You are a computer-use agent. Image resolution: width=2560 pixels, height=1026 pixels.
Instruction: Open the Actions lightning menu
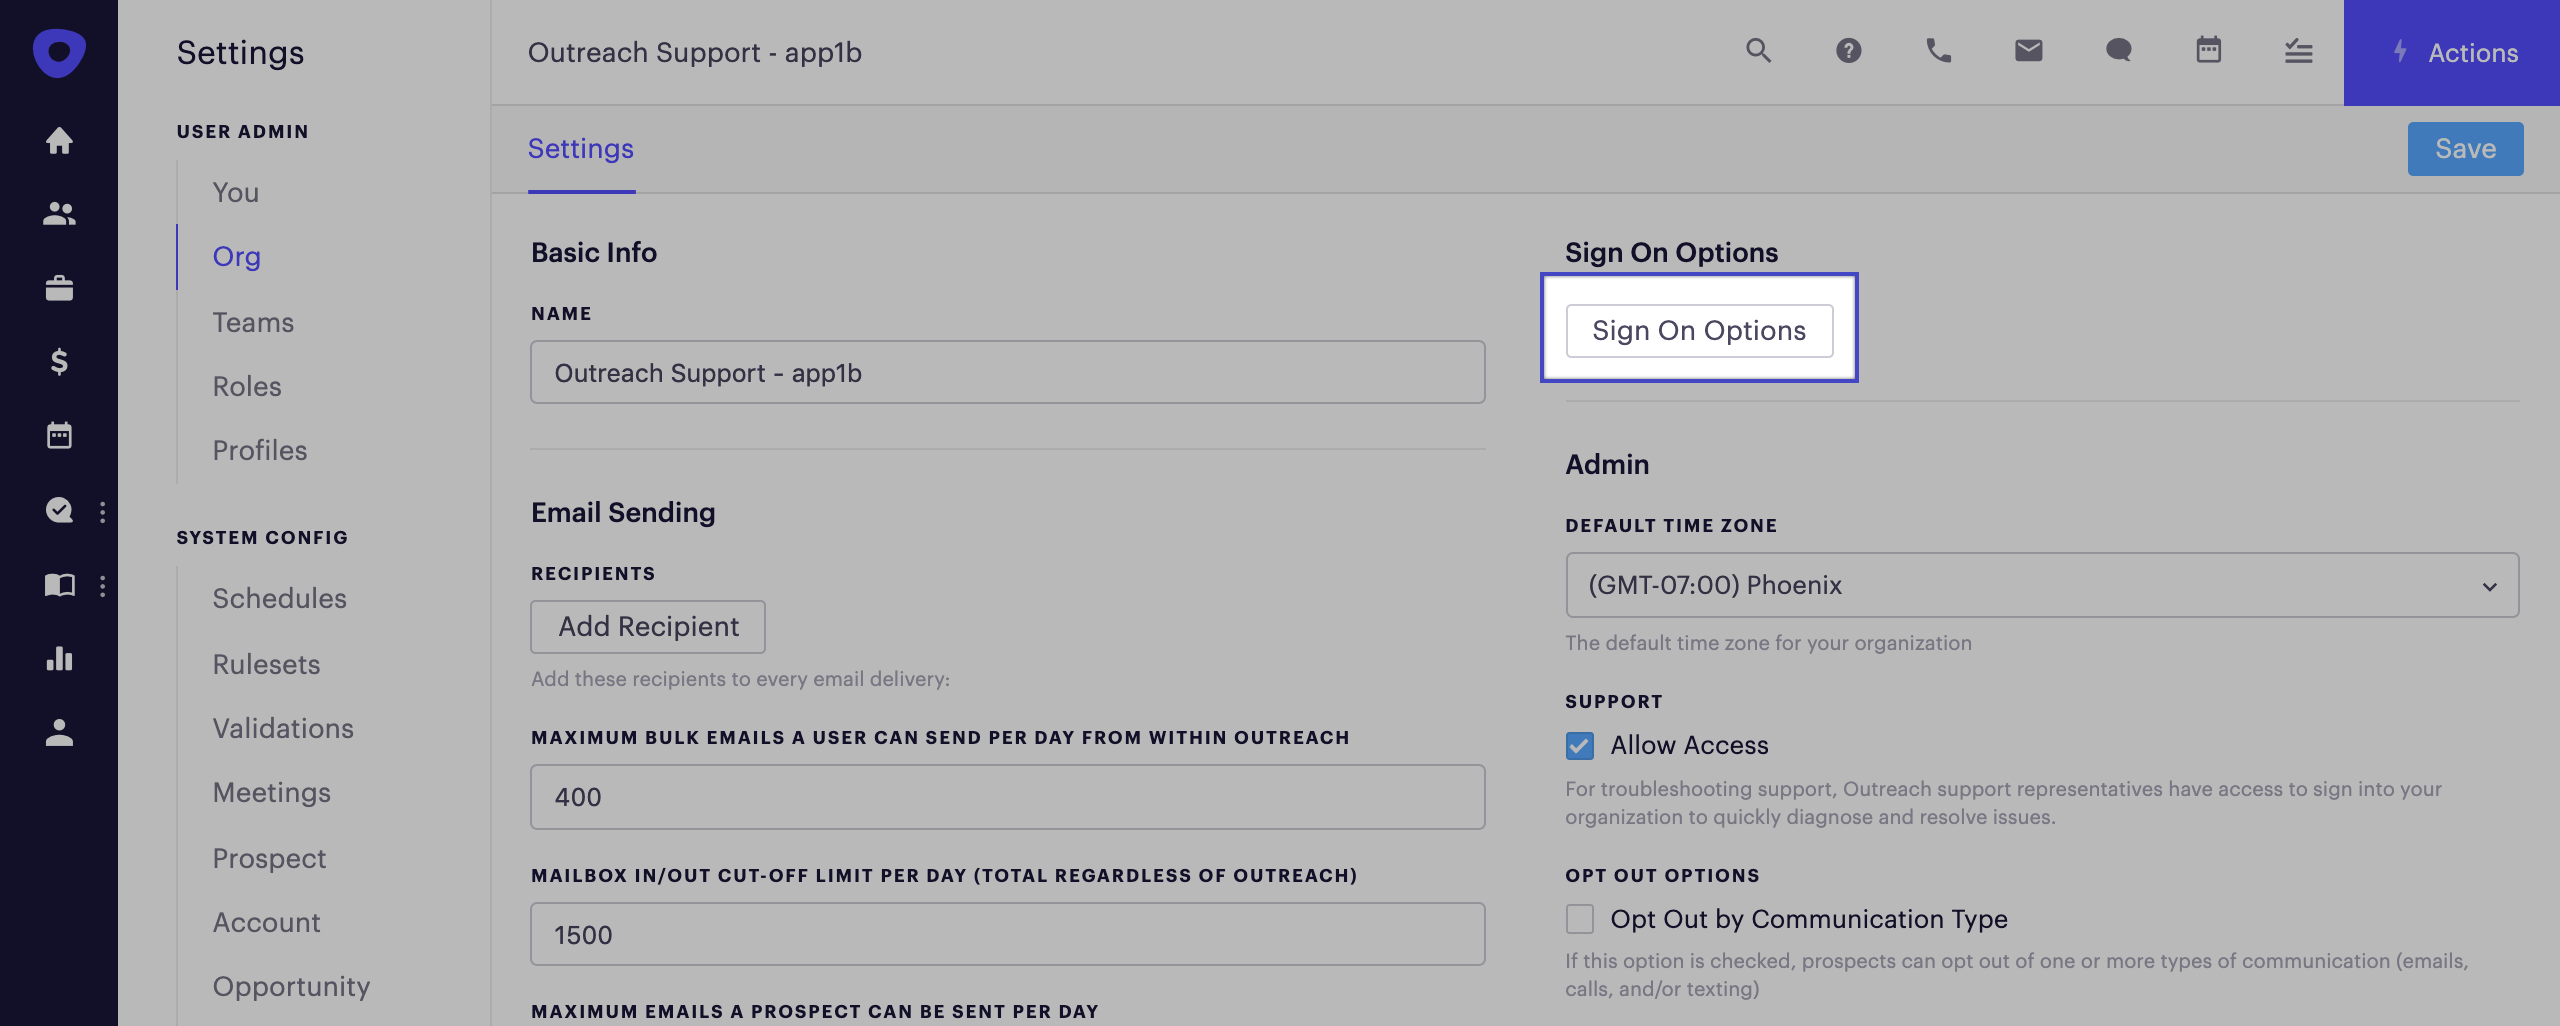pyautogui.click(x=2452, y=52)
